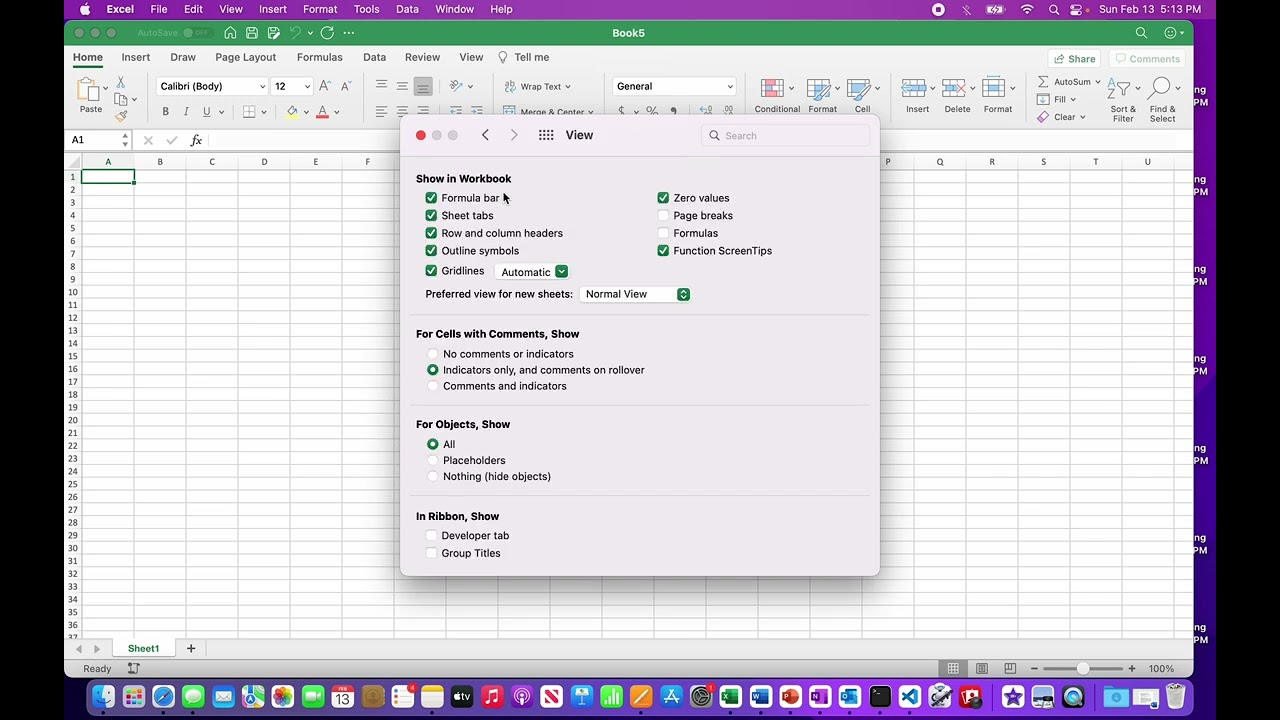Screen dimensions: 1280x720
Task: Open the Page Layout ribbon tab
Action: pyautogui.click(x=245, y=57)
